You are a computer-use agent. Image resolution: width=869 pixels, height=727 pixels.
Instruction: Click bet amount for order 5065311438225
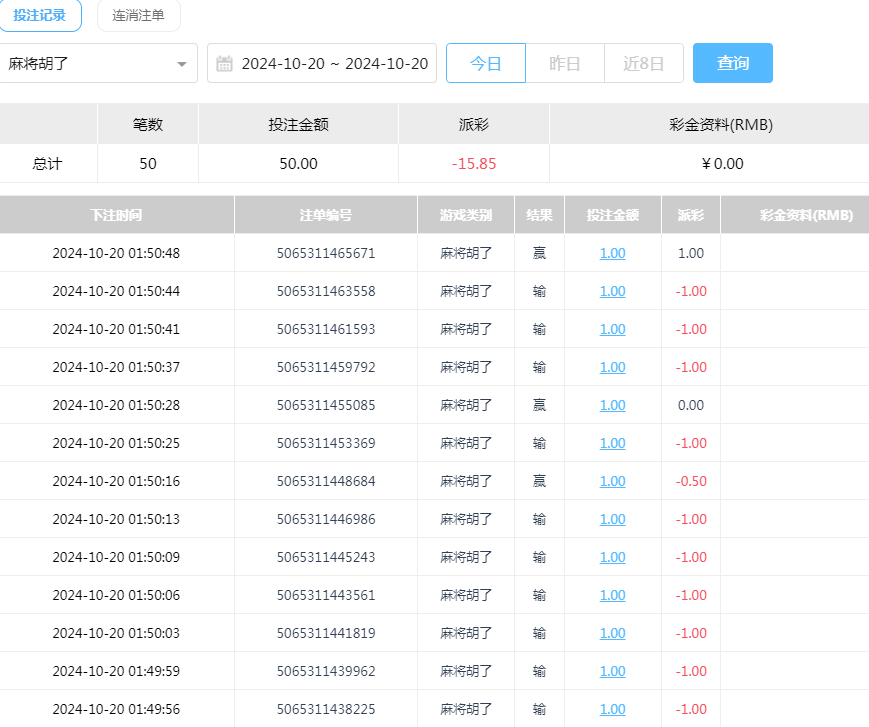coord(612,709)
